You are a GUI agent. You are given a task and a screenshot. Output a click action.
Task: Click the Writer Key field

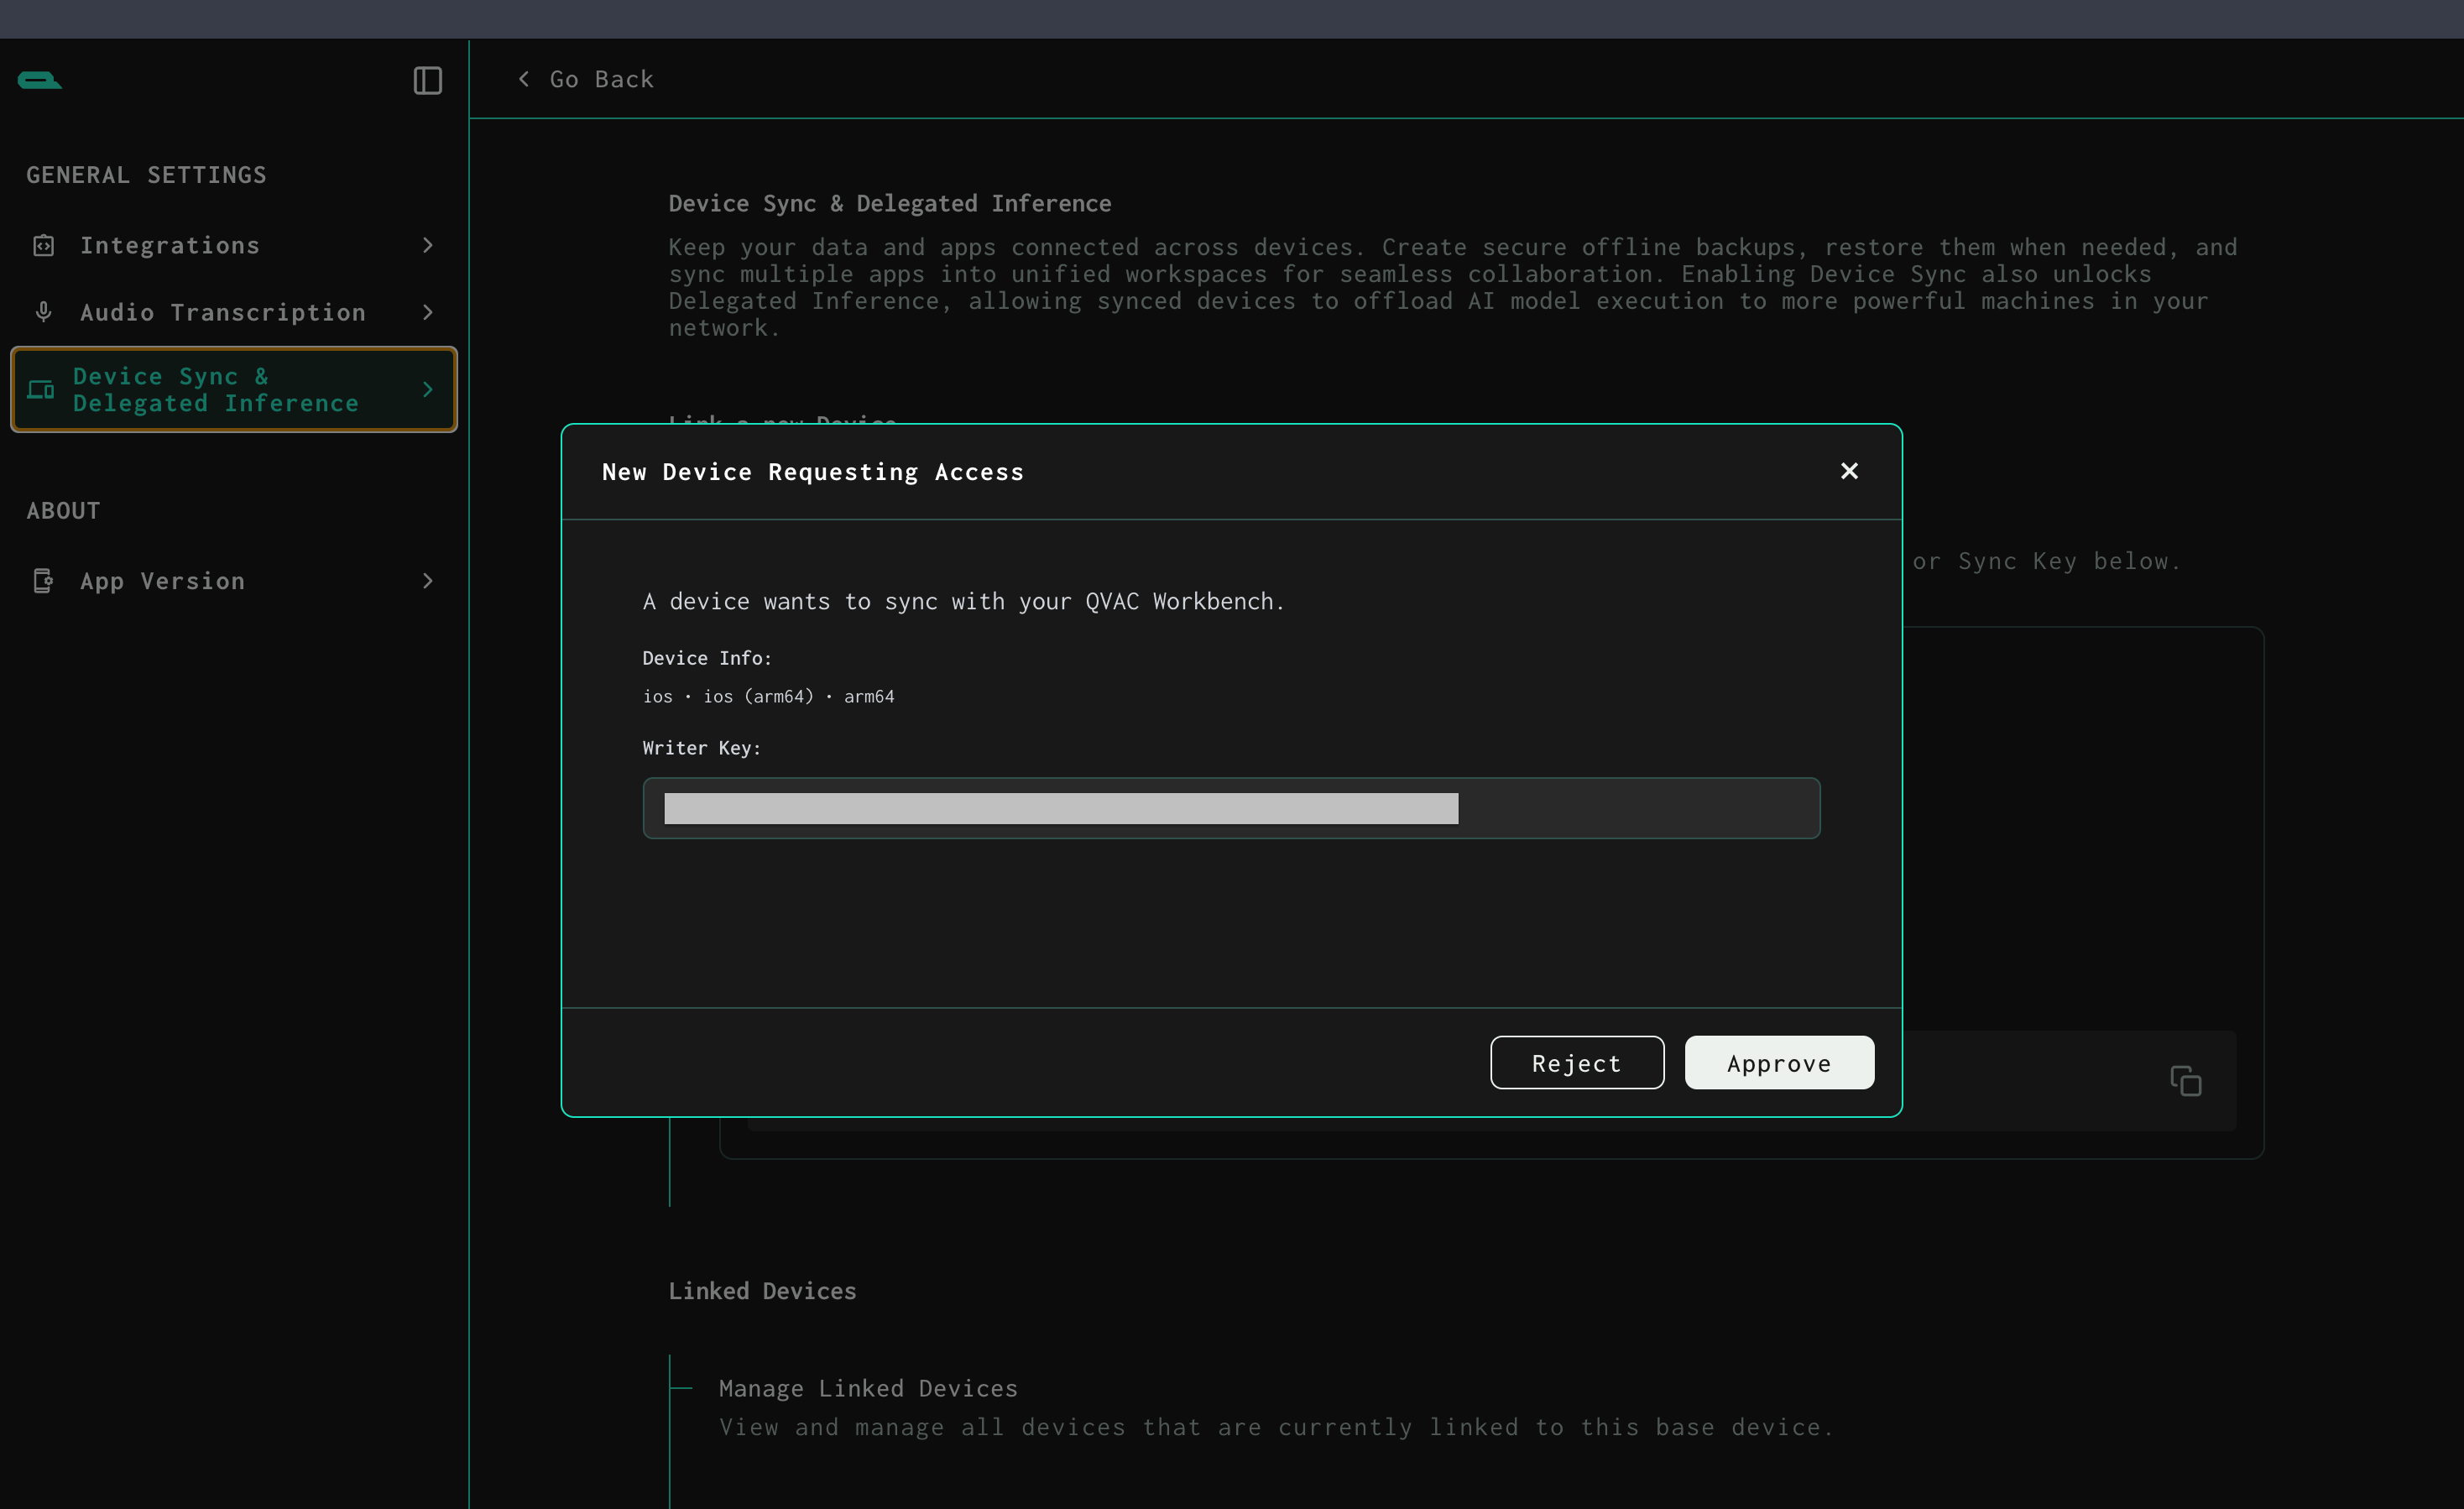[1230, 808]
